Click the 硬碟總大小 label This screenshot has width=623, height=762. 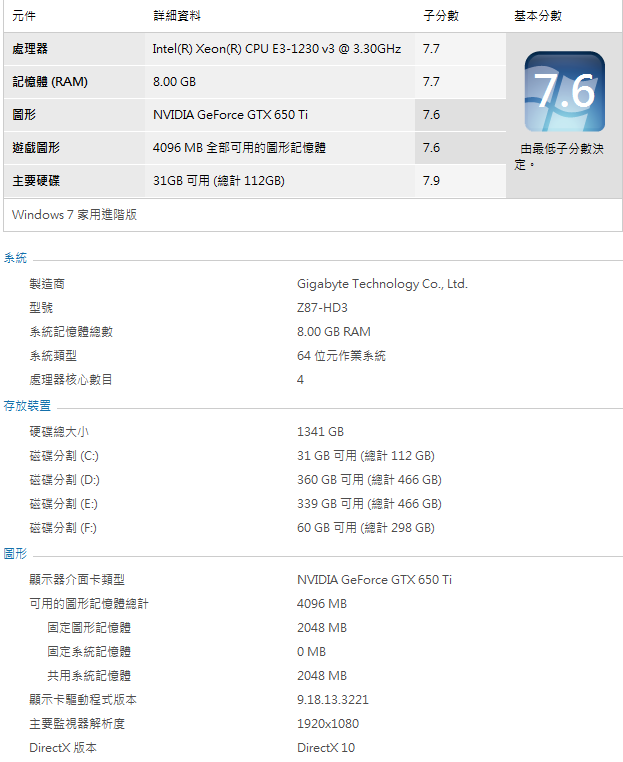59,432
